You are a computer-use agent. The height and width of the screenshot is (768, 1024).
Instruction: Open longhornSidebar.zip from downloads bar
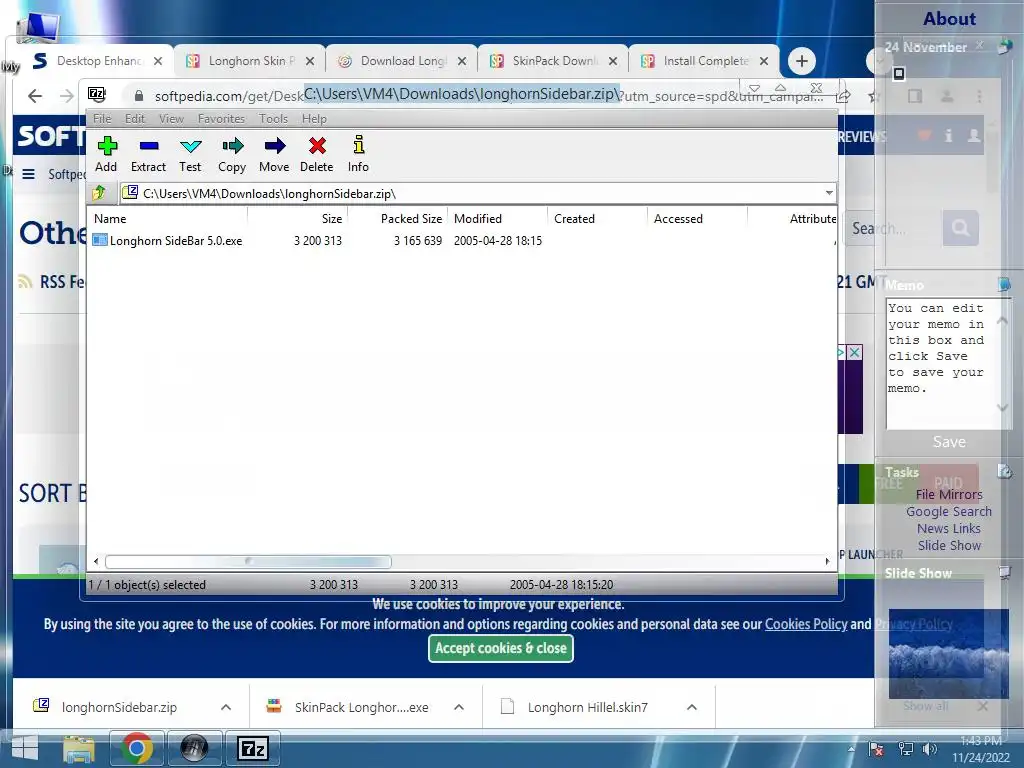tap(119, 707)
